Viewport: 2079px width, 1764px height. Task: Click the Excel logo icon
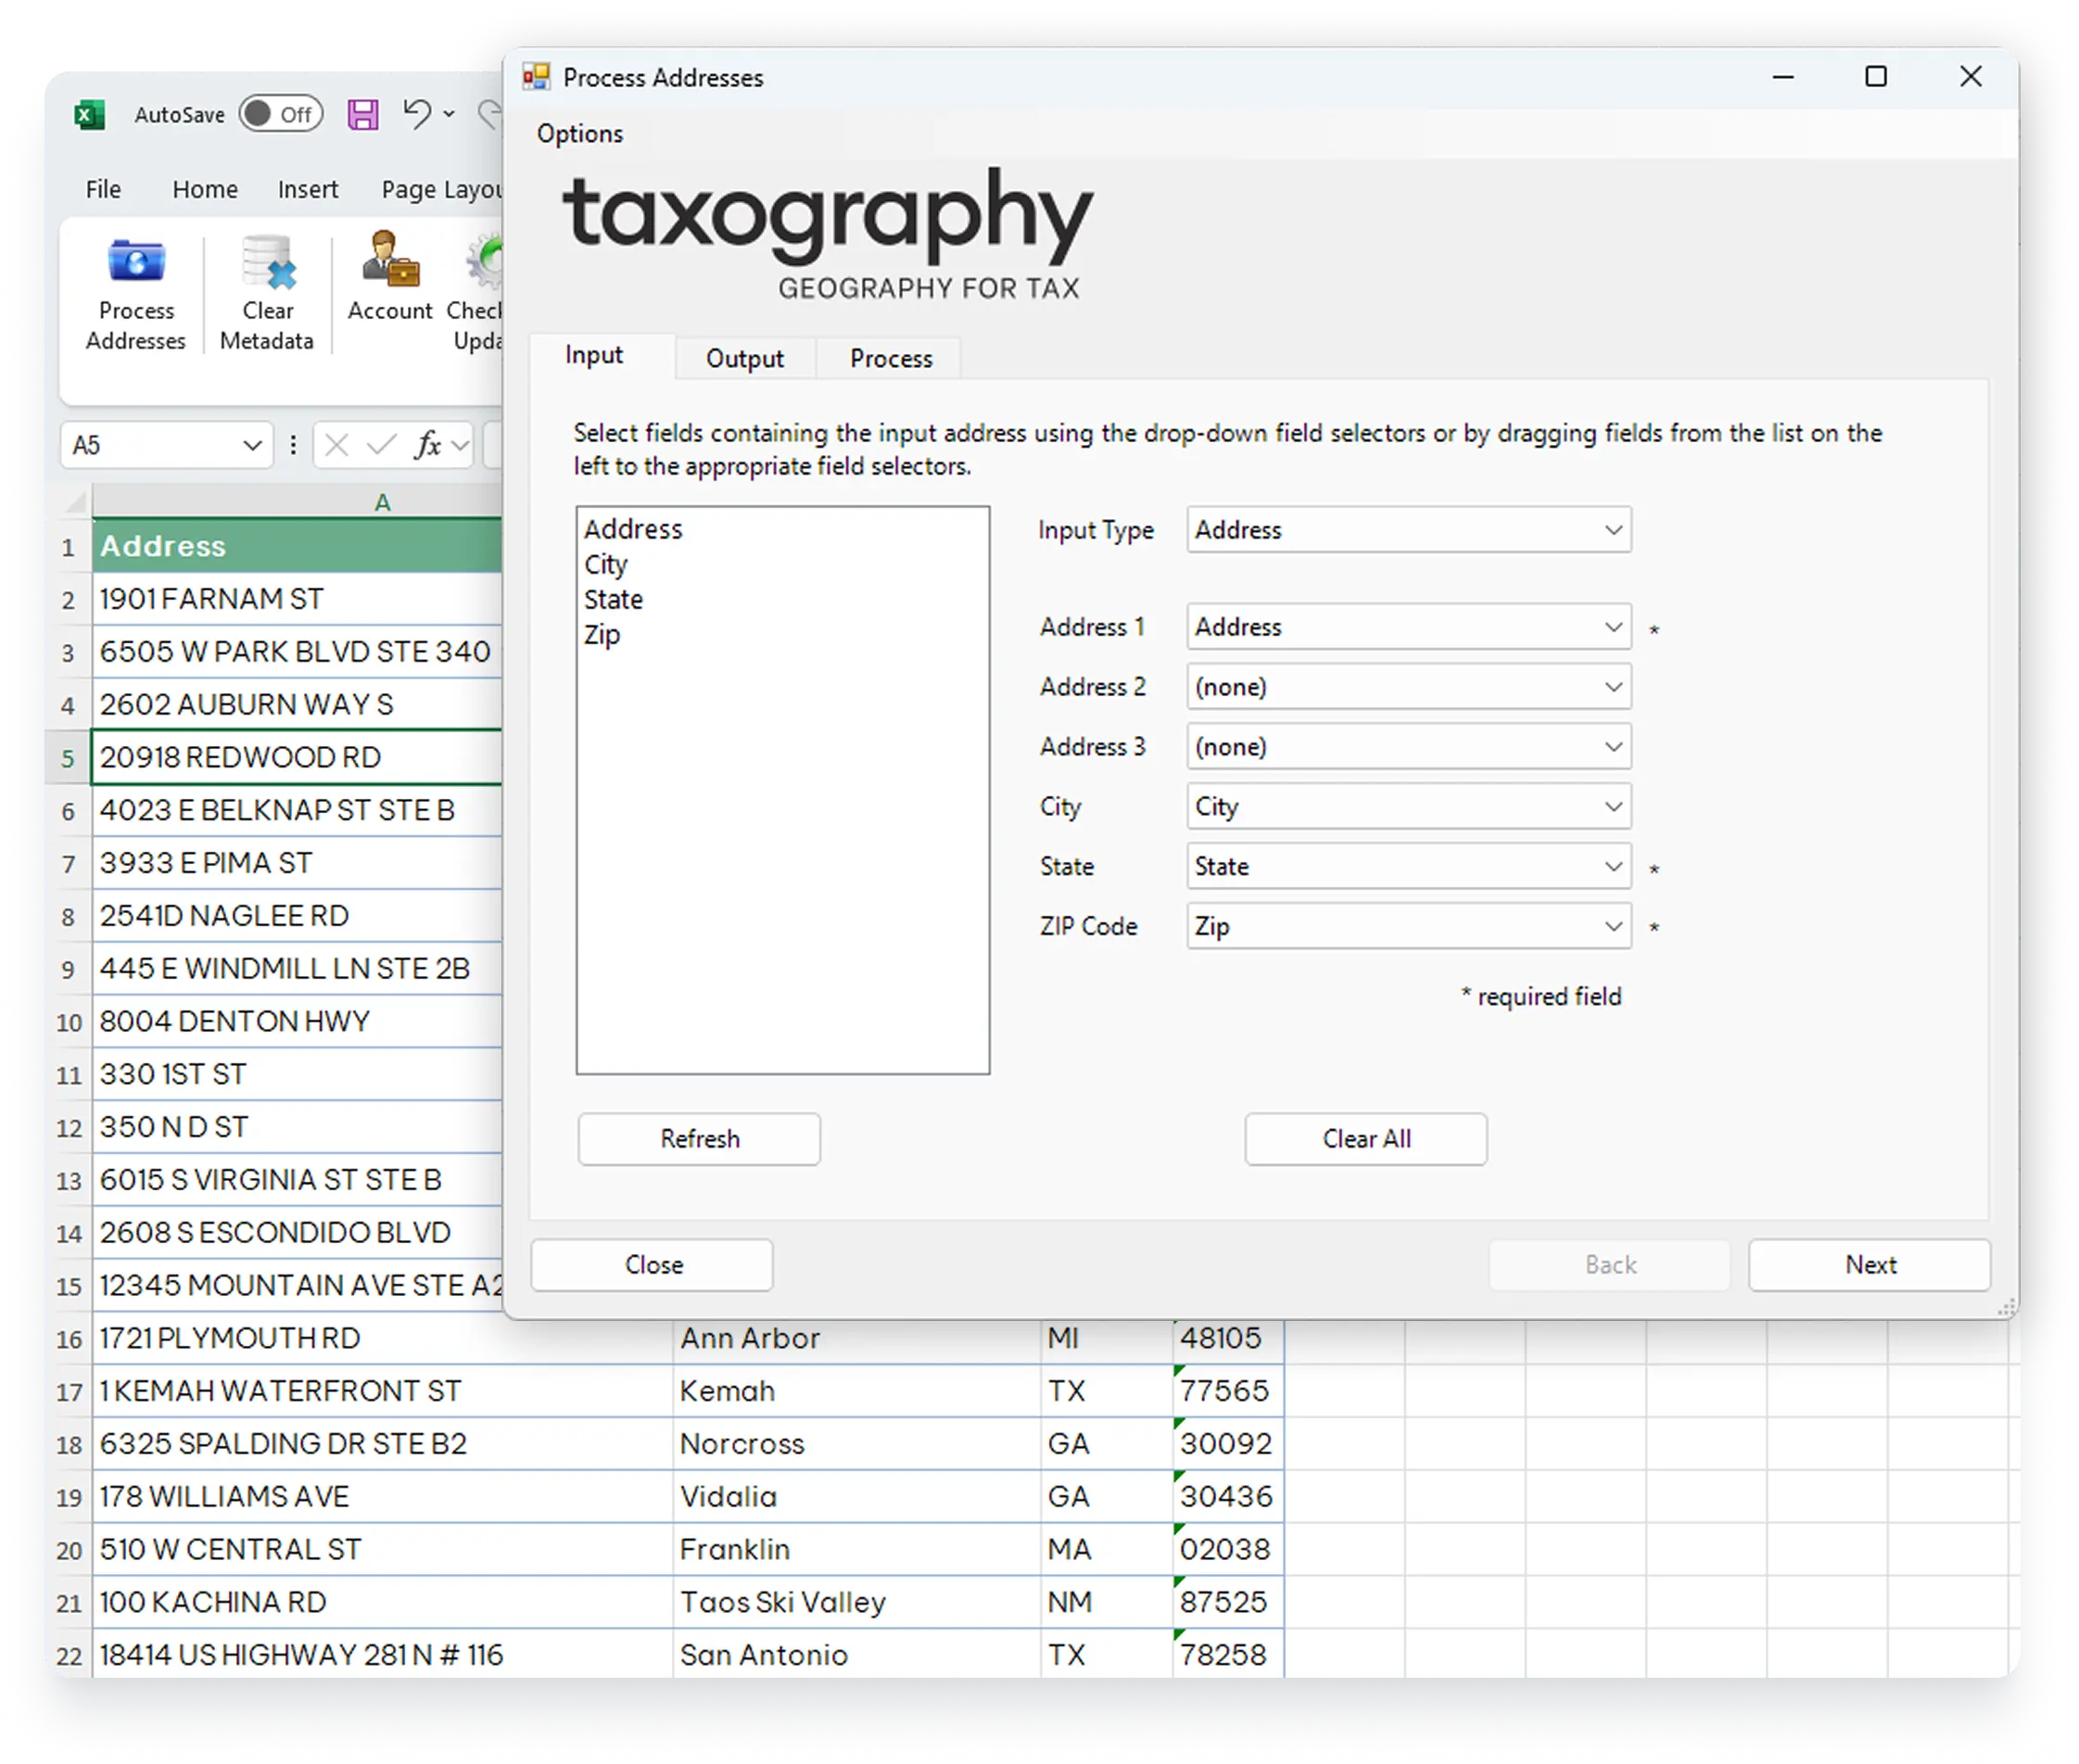(89, 115)
